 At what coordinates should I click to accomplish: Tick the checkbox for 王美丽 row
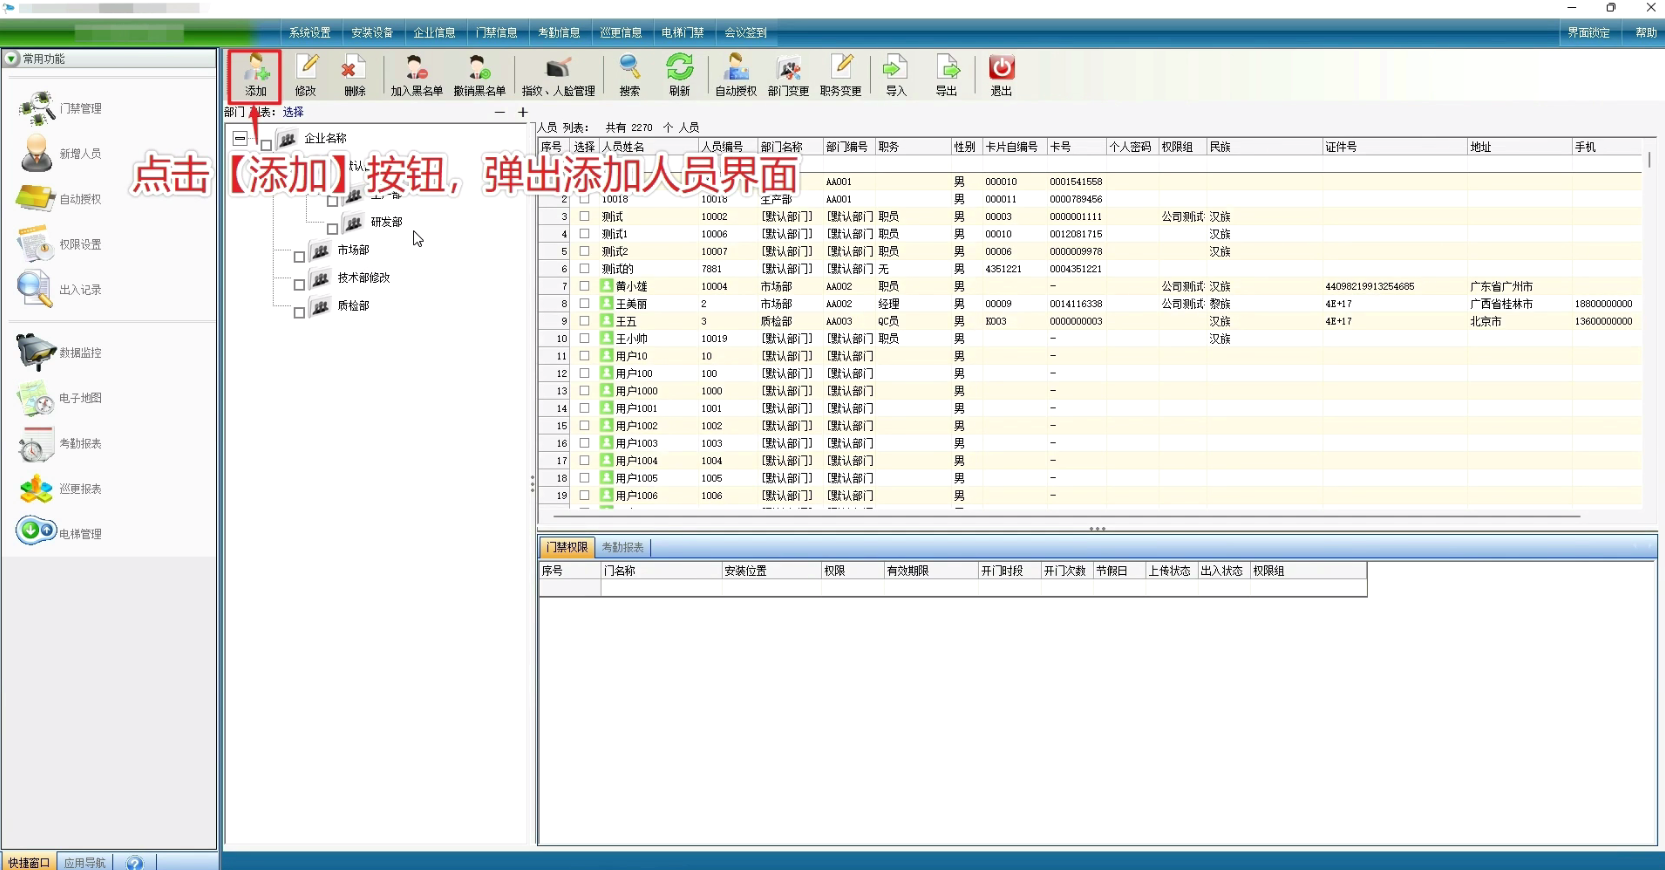point(585,303)
